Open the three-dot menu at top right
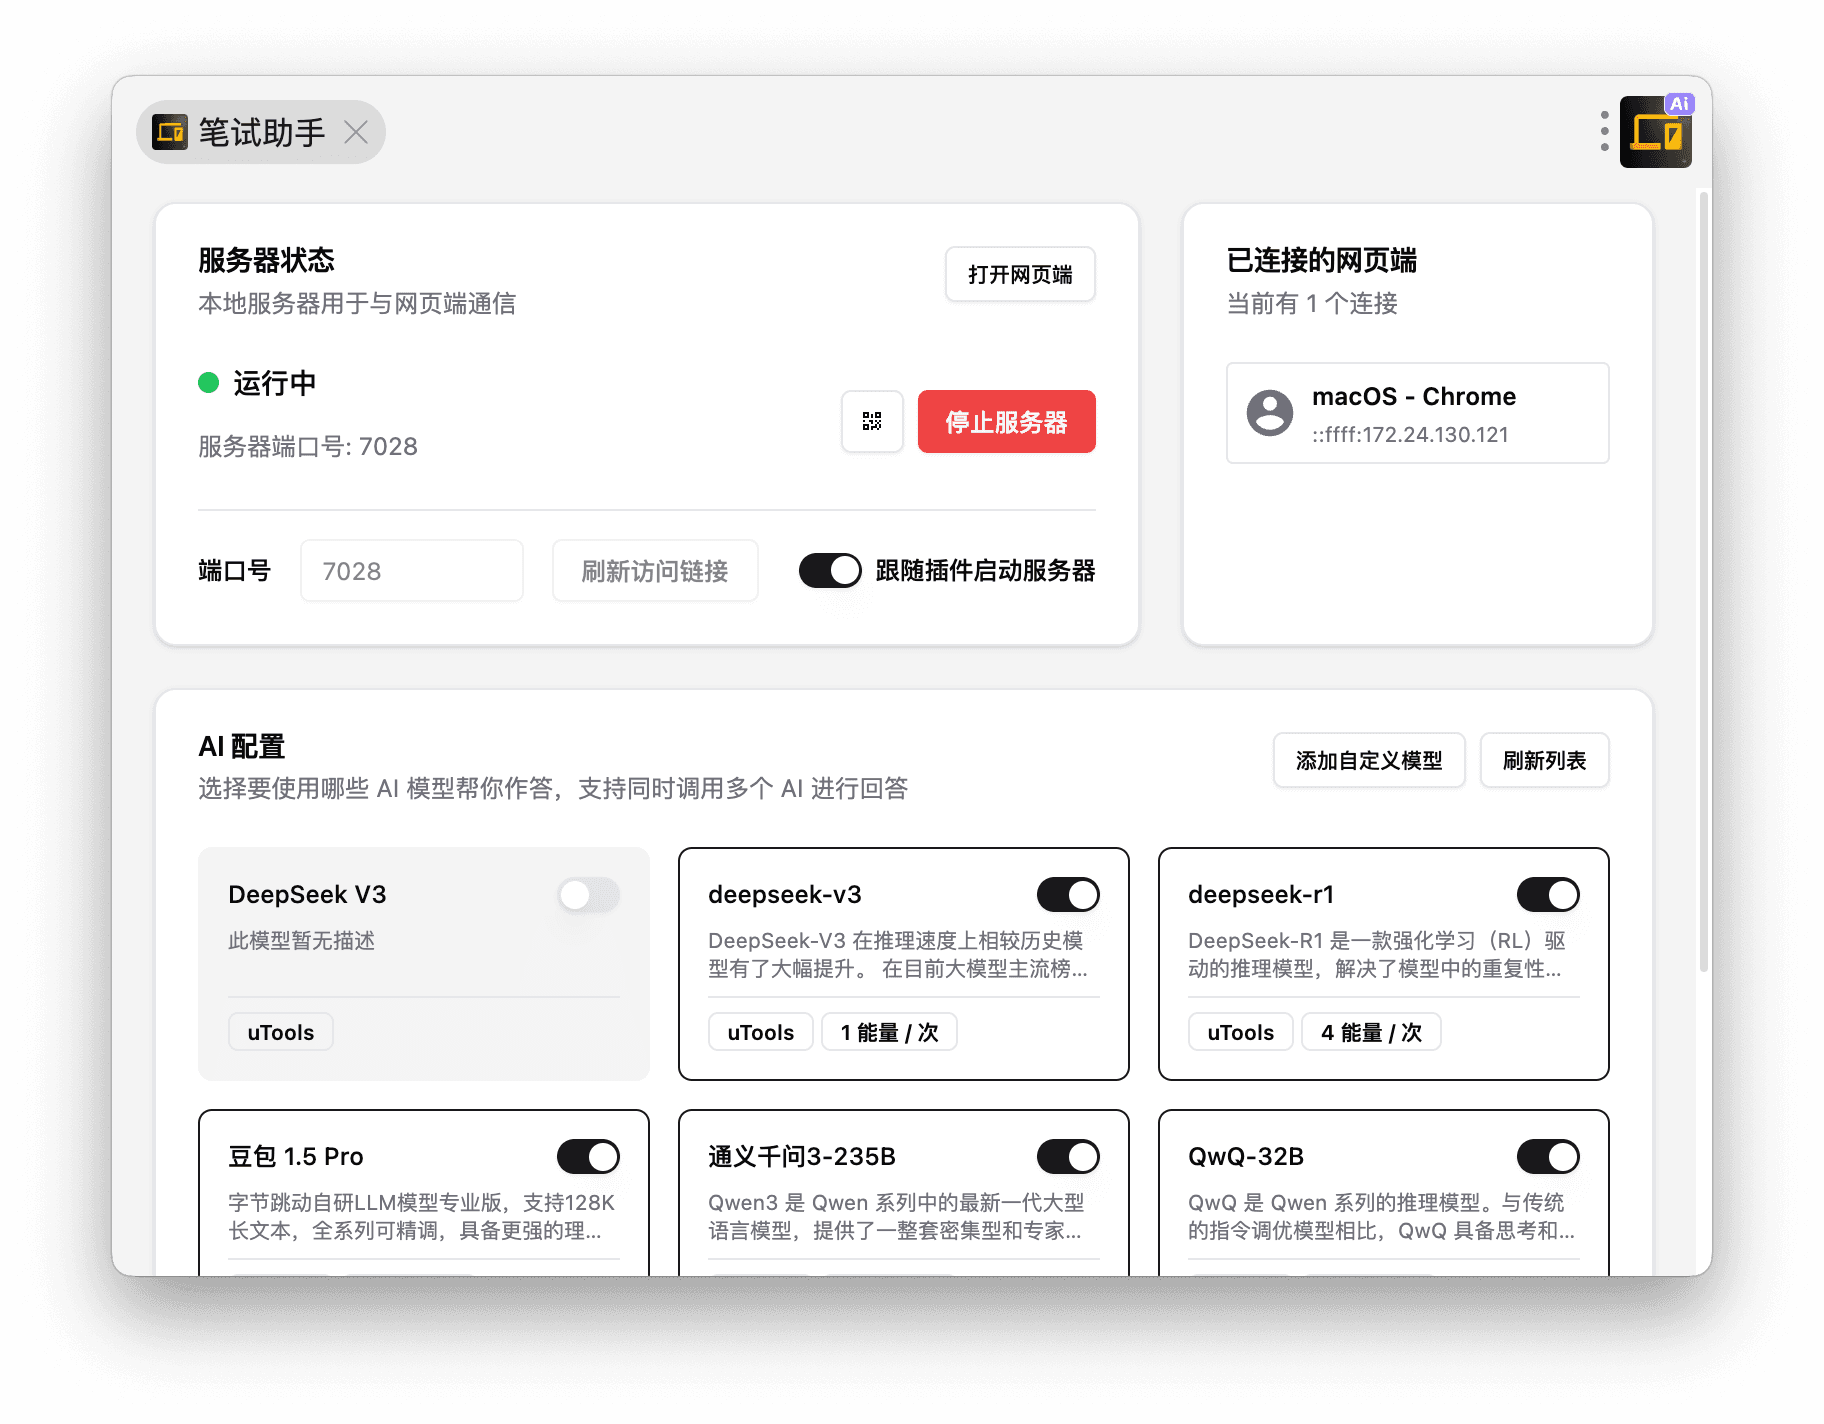 1604,131
